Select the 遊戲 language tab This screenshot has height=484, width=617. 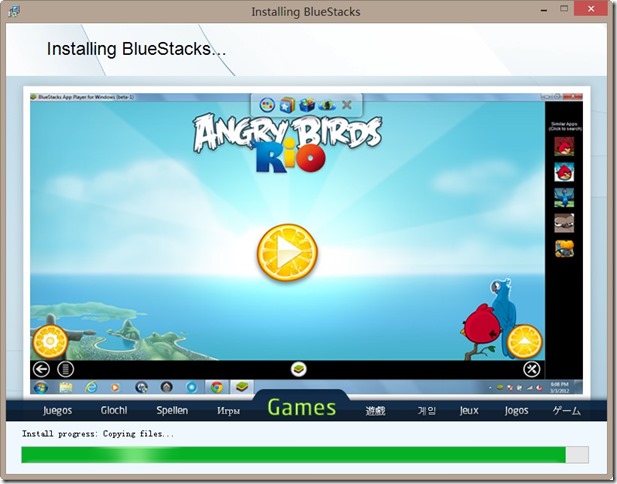pyautogui.click(x=375, y=411)
